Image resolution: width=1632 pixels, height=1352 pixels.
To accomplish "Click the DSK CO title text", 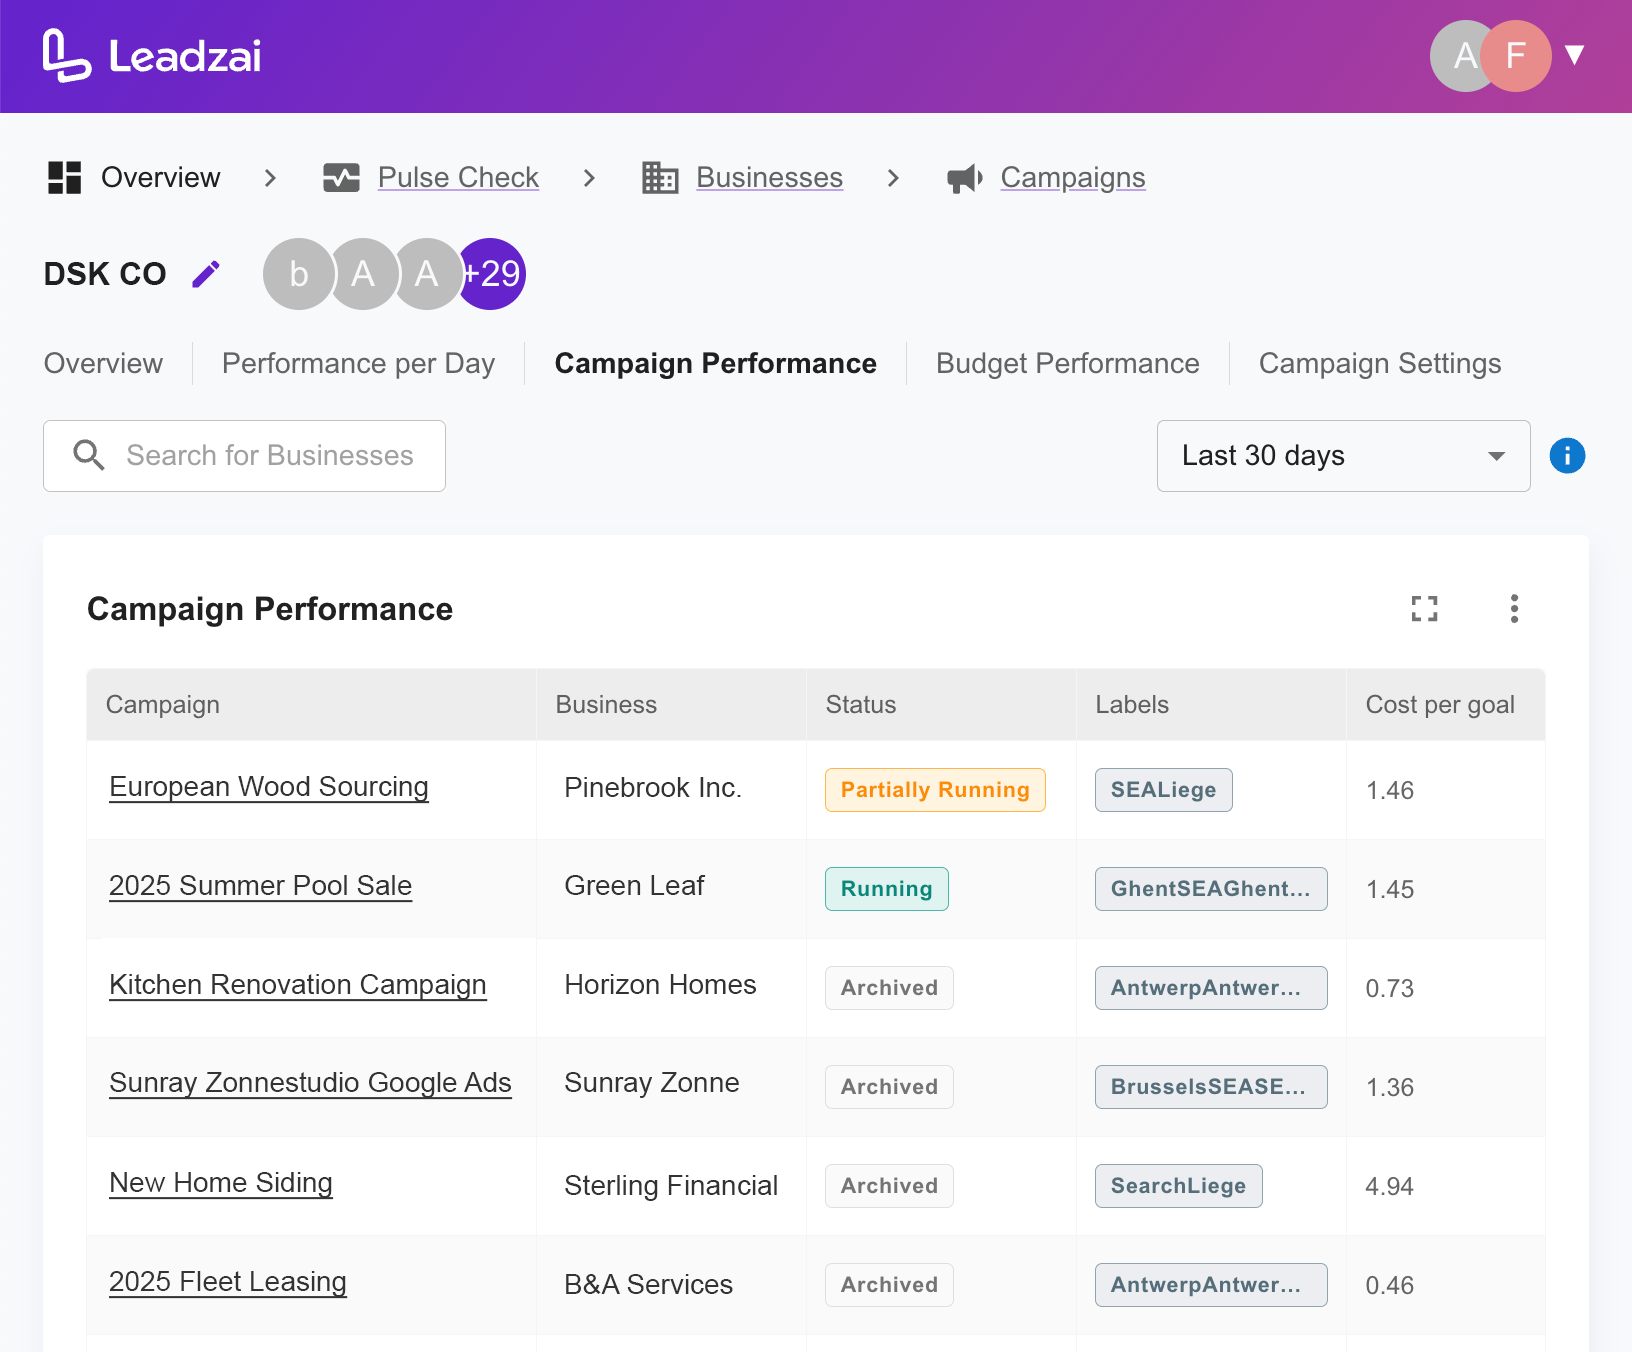I will (x=105, y=274).
